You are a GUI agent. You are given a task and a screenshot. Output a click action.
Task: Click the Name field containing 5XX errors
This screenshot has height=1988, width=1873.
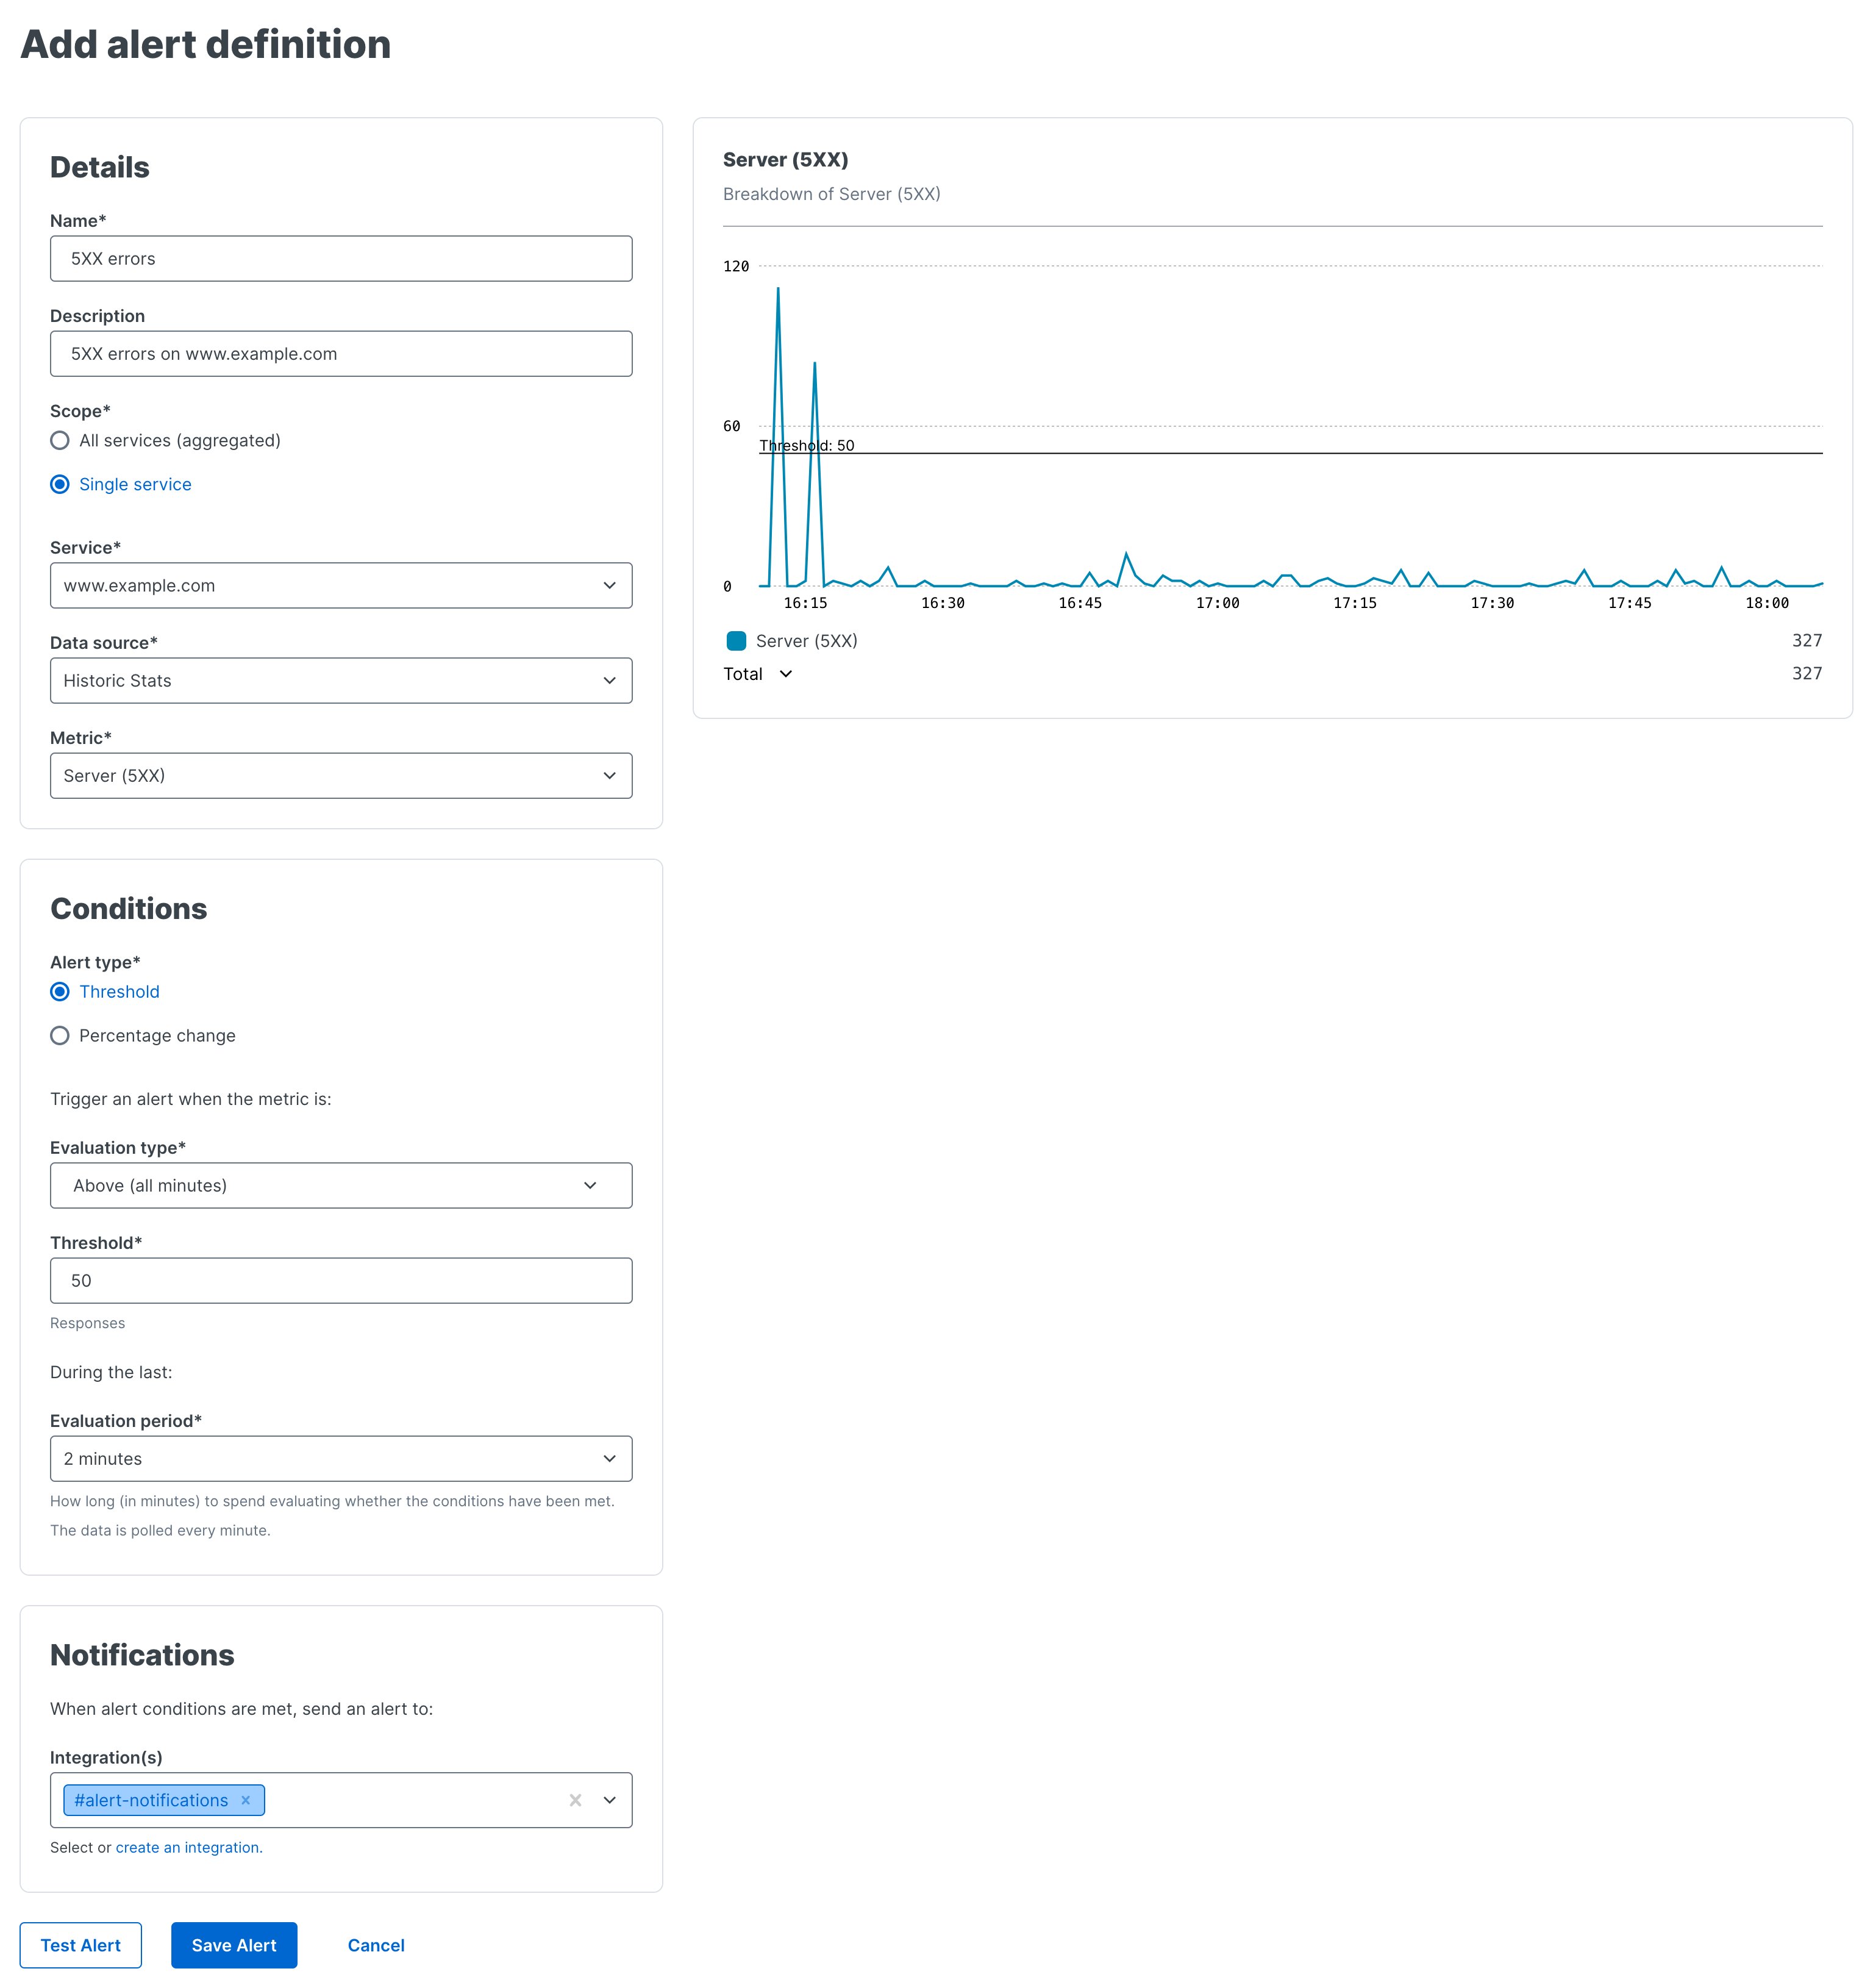(340, 258)
